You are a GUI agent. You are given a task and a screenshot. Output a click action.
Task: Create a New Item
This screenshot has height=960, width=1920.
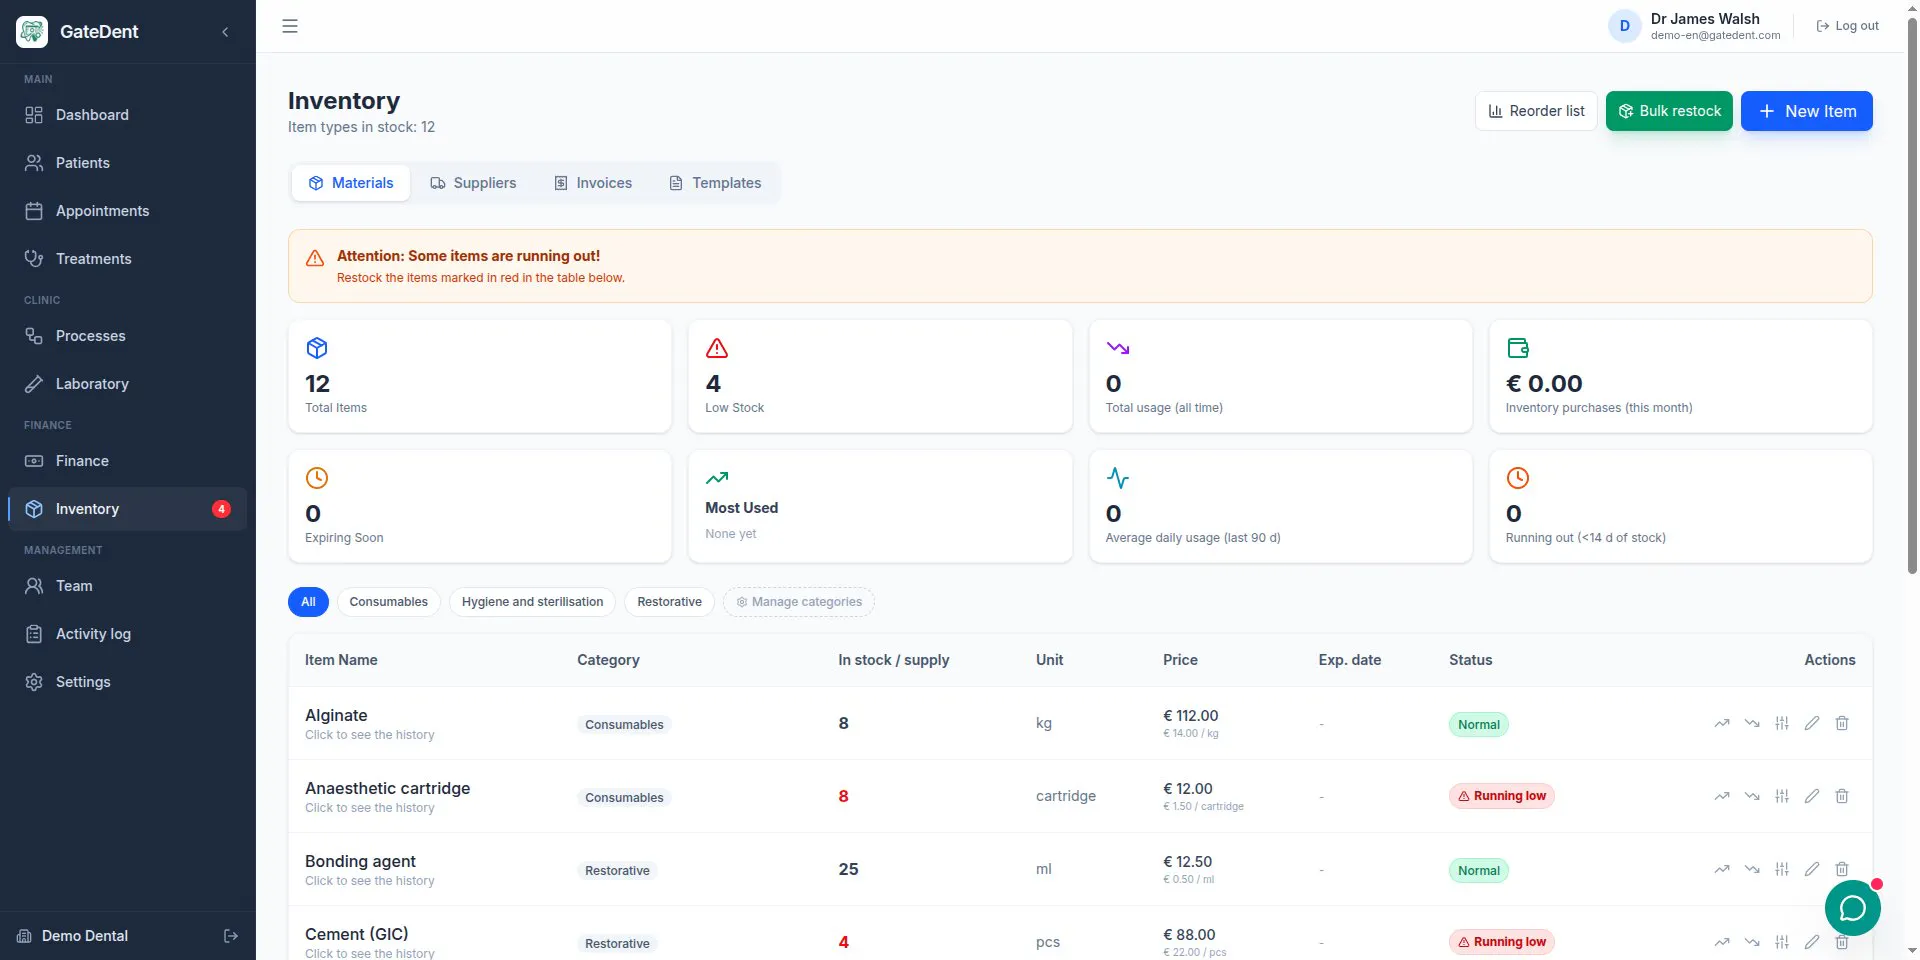1806,111
